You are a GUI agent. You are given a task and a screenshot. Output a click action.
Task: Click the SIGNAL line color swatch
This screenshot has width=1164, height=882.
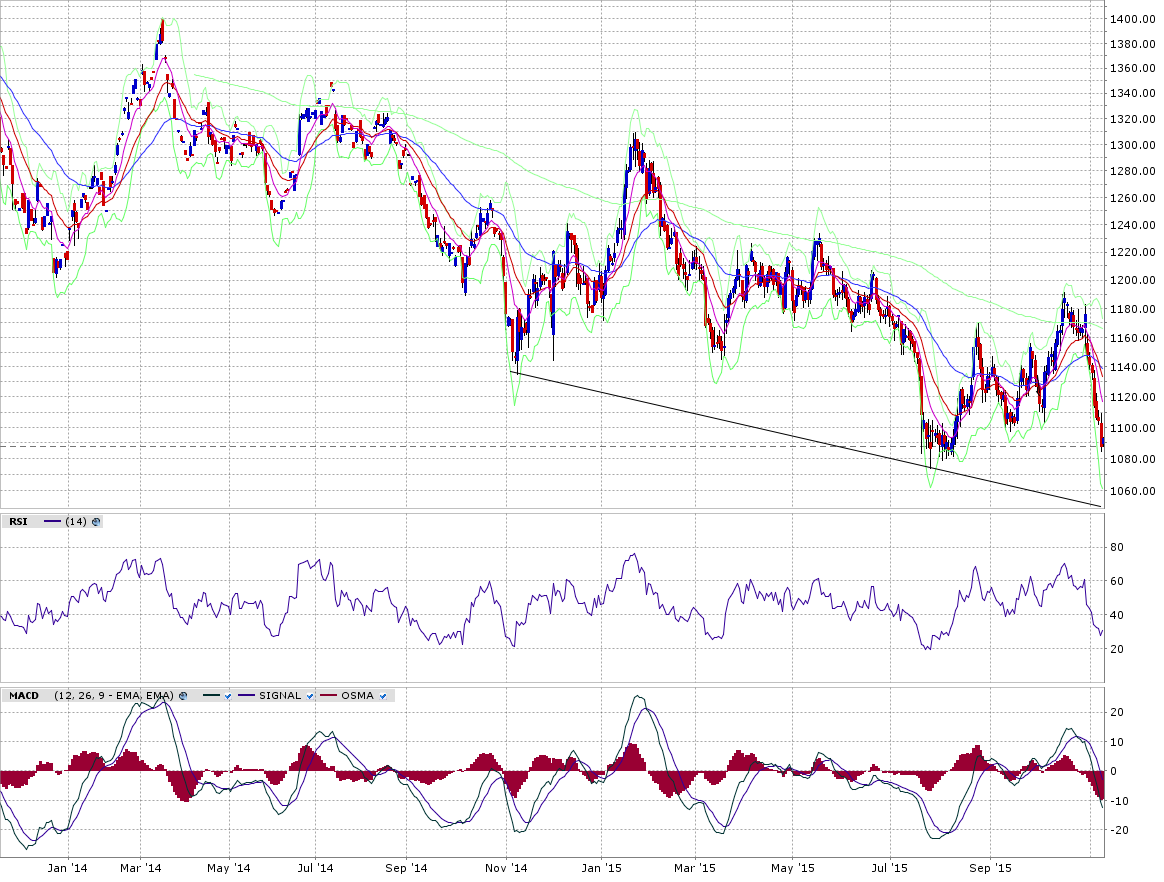pyautogui.click(x=247, y=696)
